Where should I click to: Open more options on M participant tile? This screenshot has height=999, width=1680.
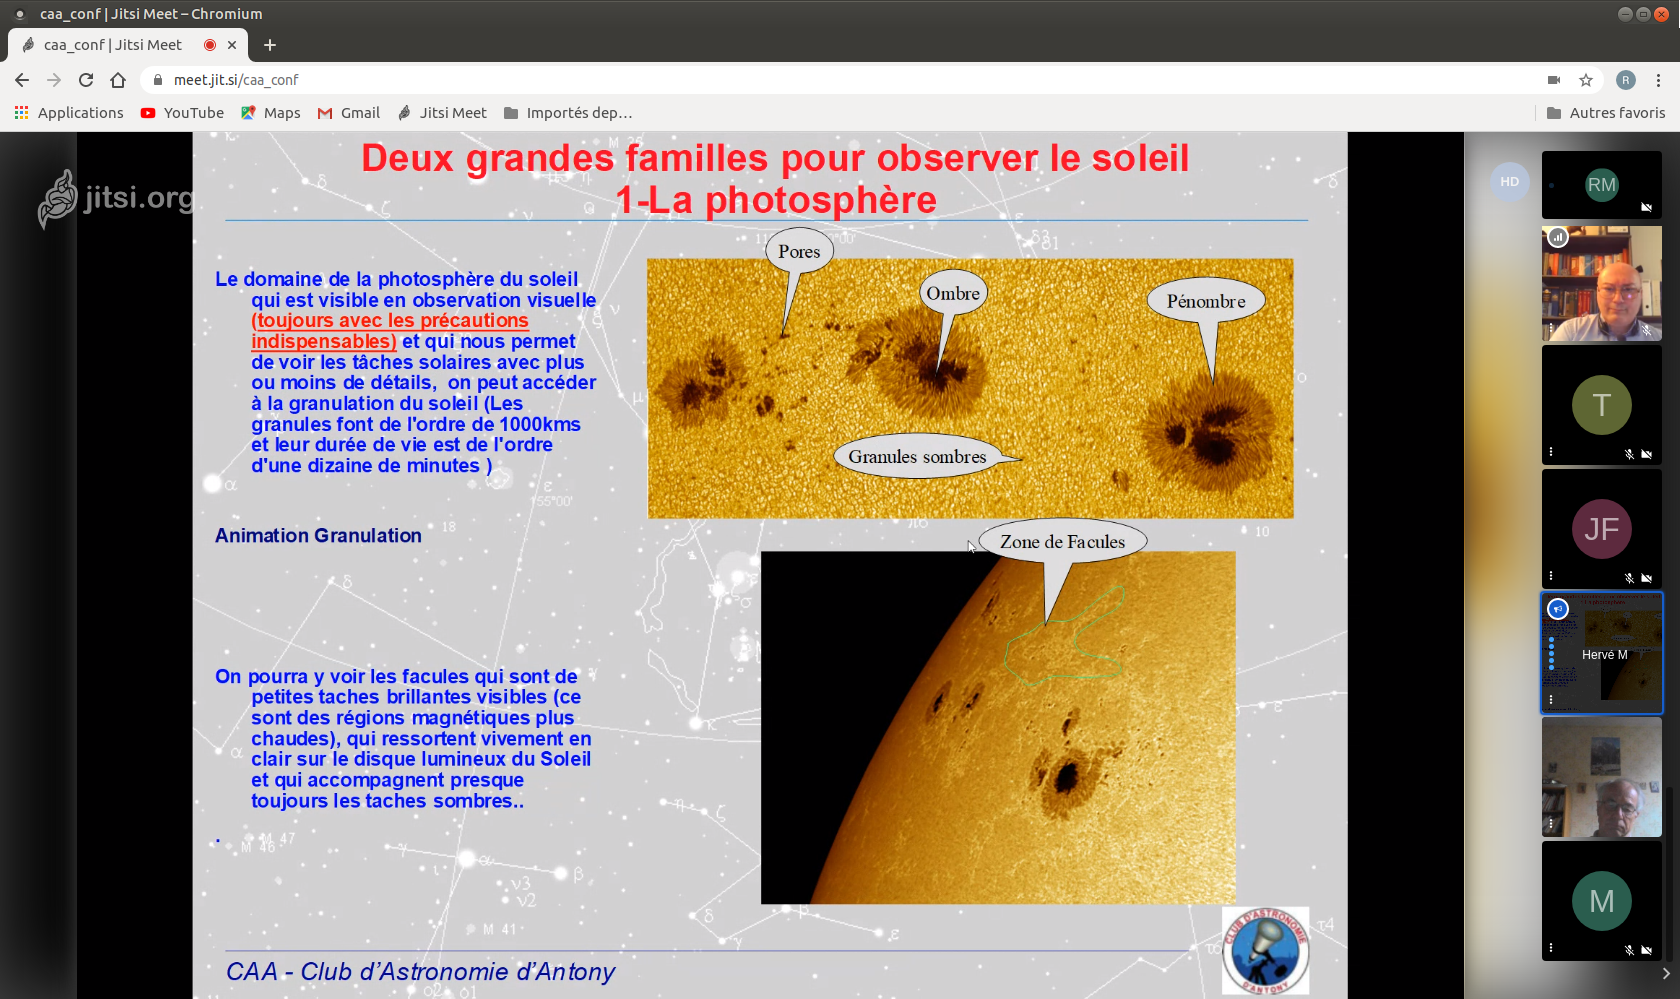point(1551,948)
